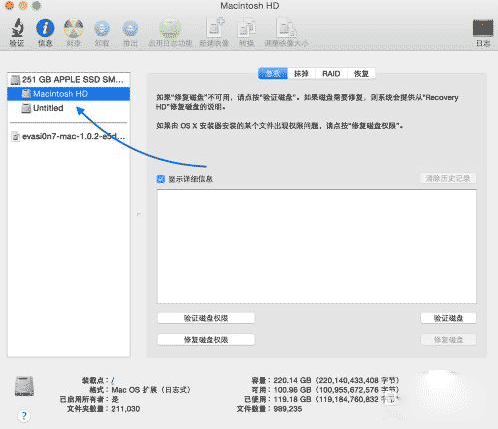498x429 pixels.
Task: Switch to the Restore (恢复) tab
Action: click(361, 74)
